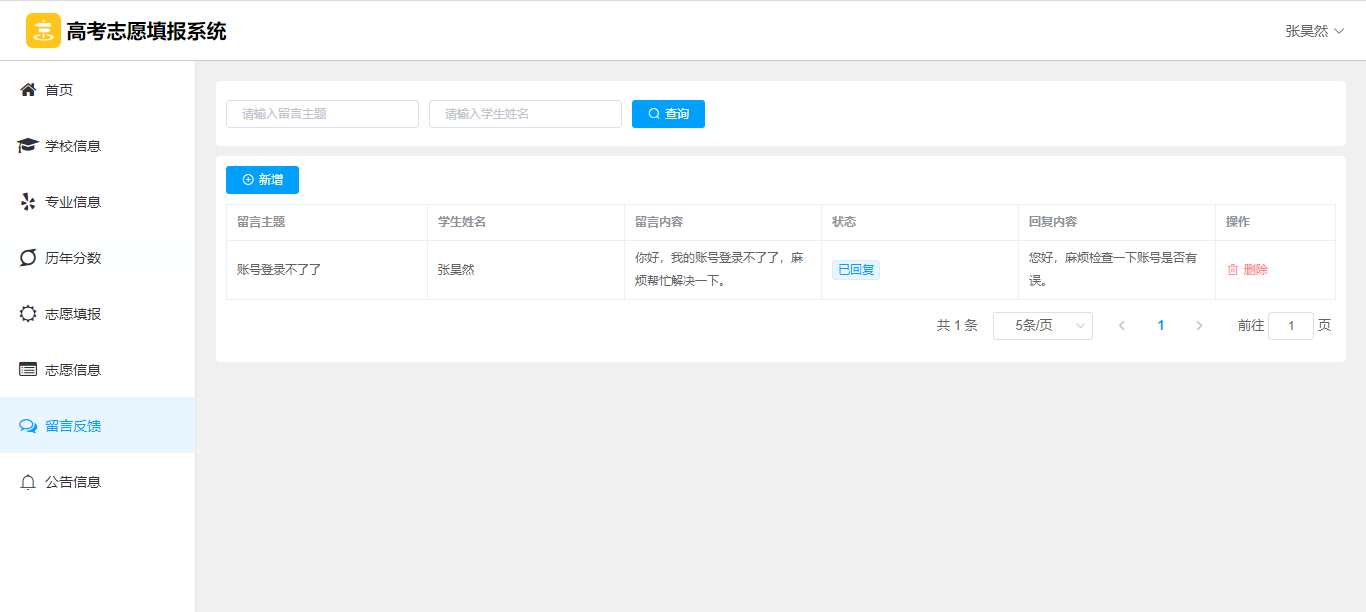The height and width of the screenshot is (612, 1366).
Task: Delete the 账号登录不了了 message row
Action: click(1247, 270)
